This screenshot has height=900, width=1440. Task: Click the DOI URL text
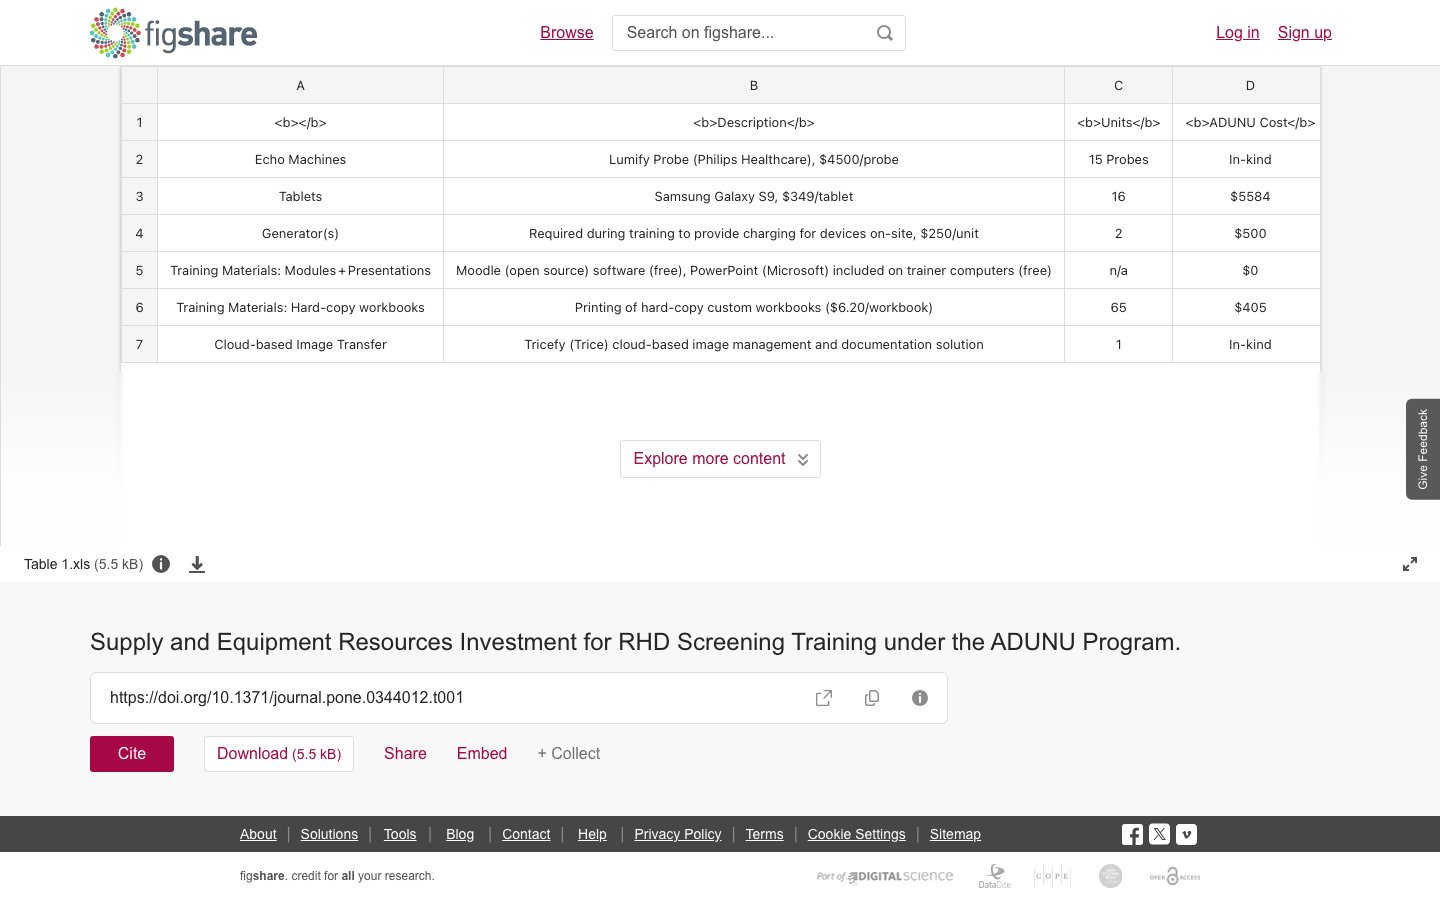click(287, 698)
